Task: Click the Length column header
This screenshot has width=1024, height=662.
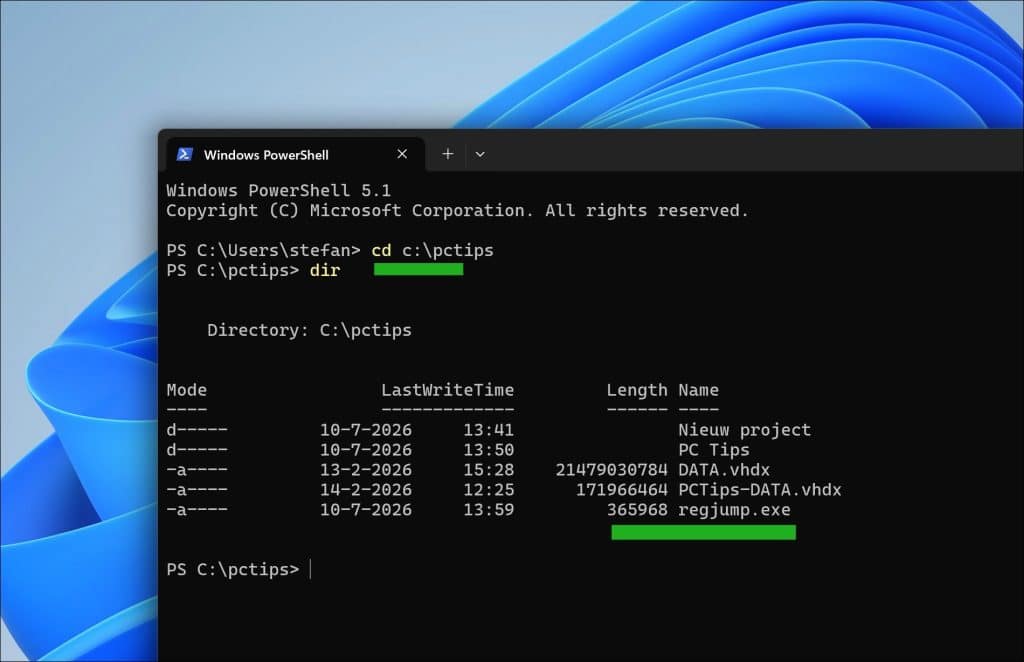Action: [637, 390]
